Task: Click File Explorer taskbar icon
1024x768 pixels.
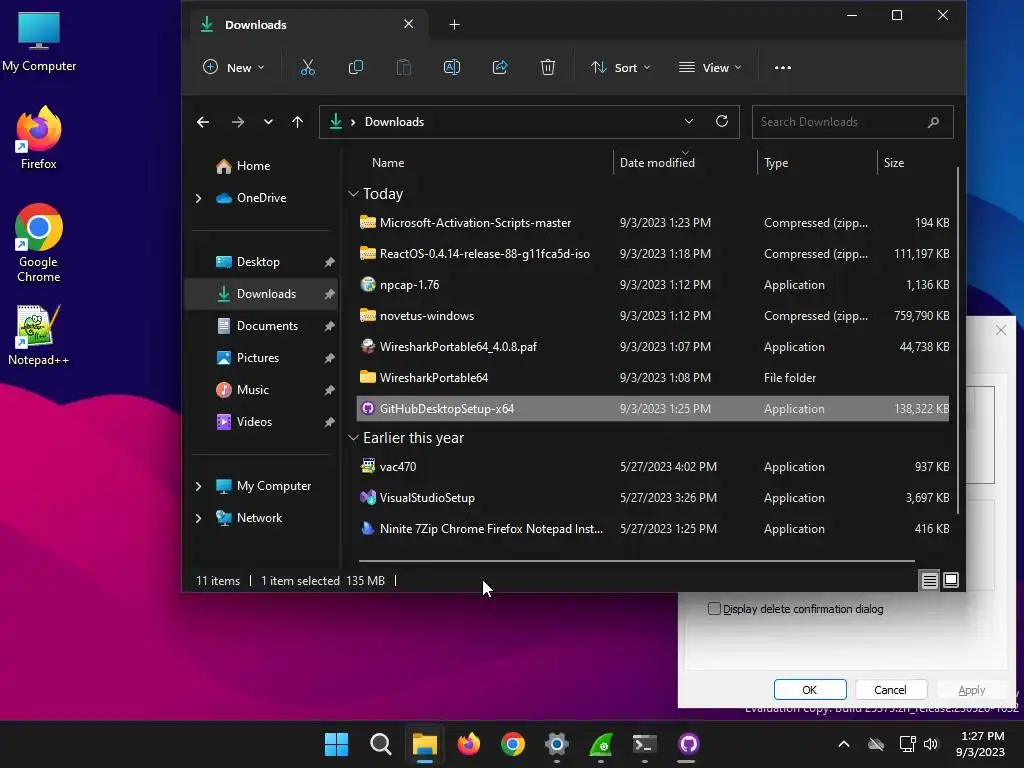Action: (x=424, y=744)
